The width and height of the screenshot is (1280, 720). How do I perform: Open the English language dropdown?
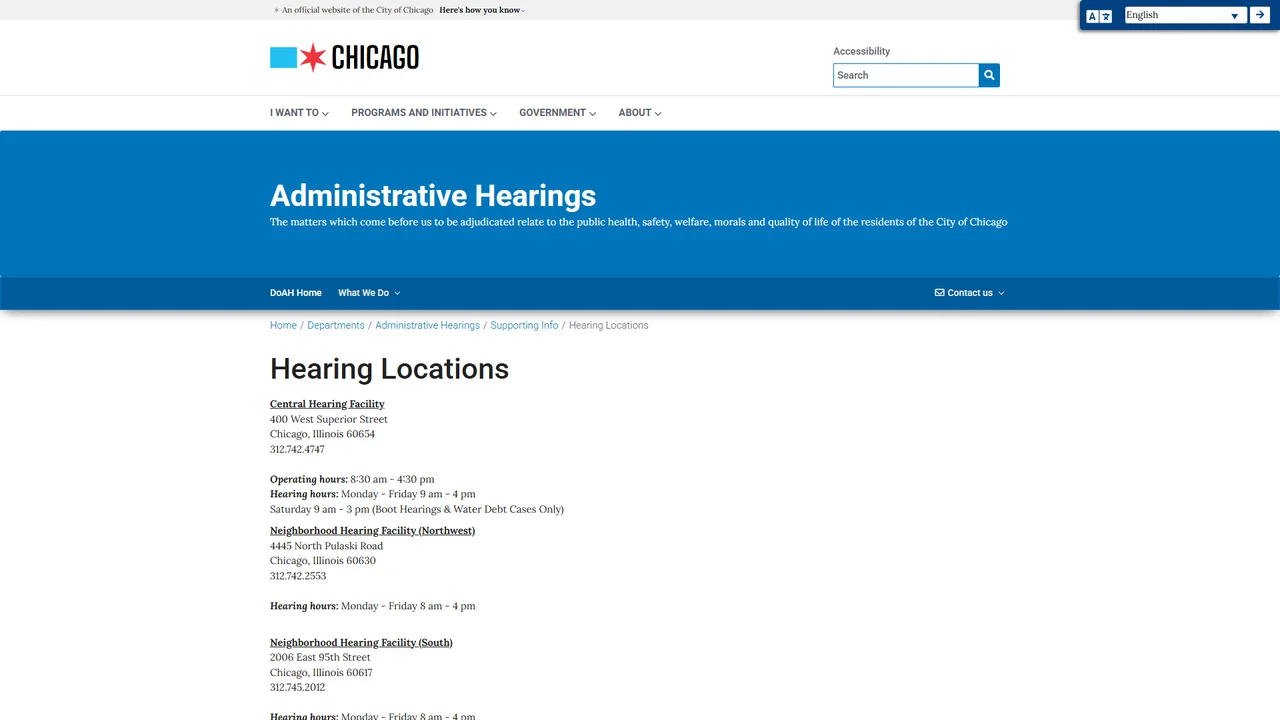1185,15
